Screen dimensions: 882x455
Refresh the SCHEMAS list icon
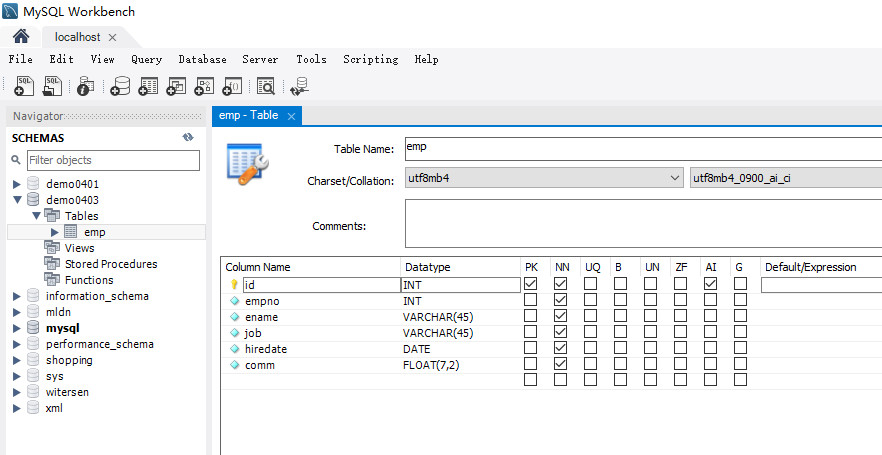188,137
